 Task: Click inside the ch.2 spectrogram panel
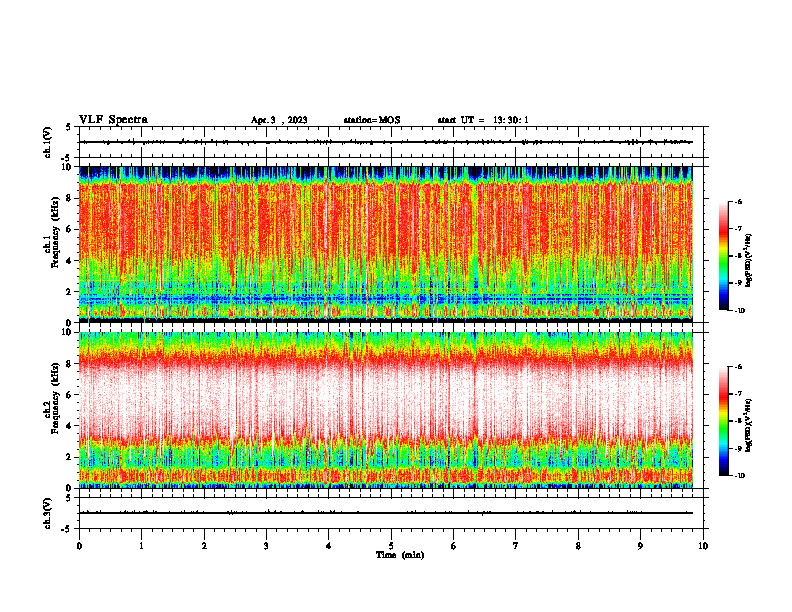click(386, 410)
